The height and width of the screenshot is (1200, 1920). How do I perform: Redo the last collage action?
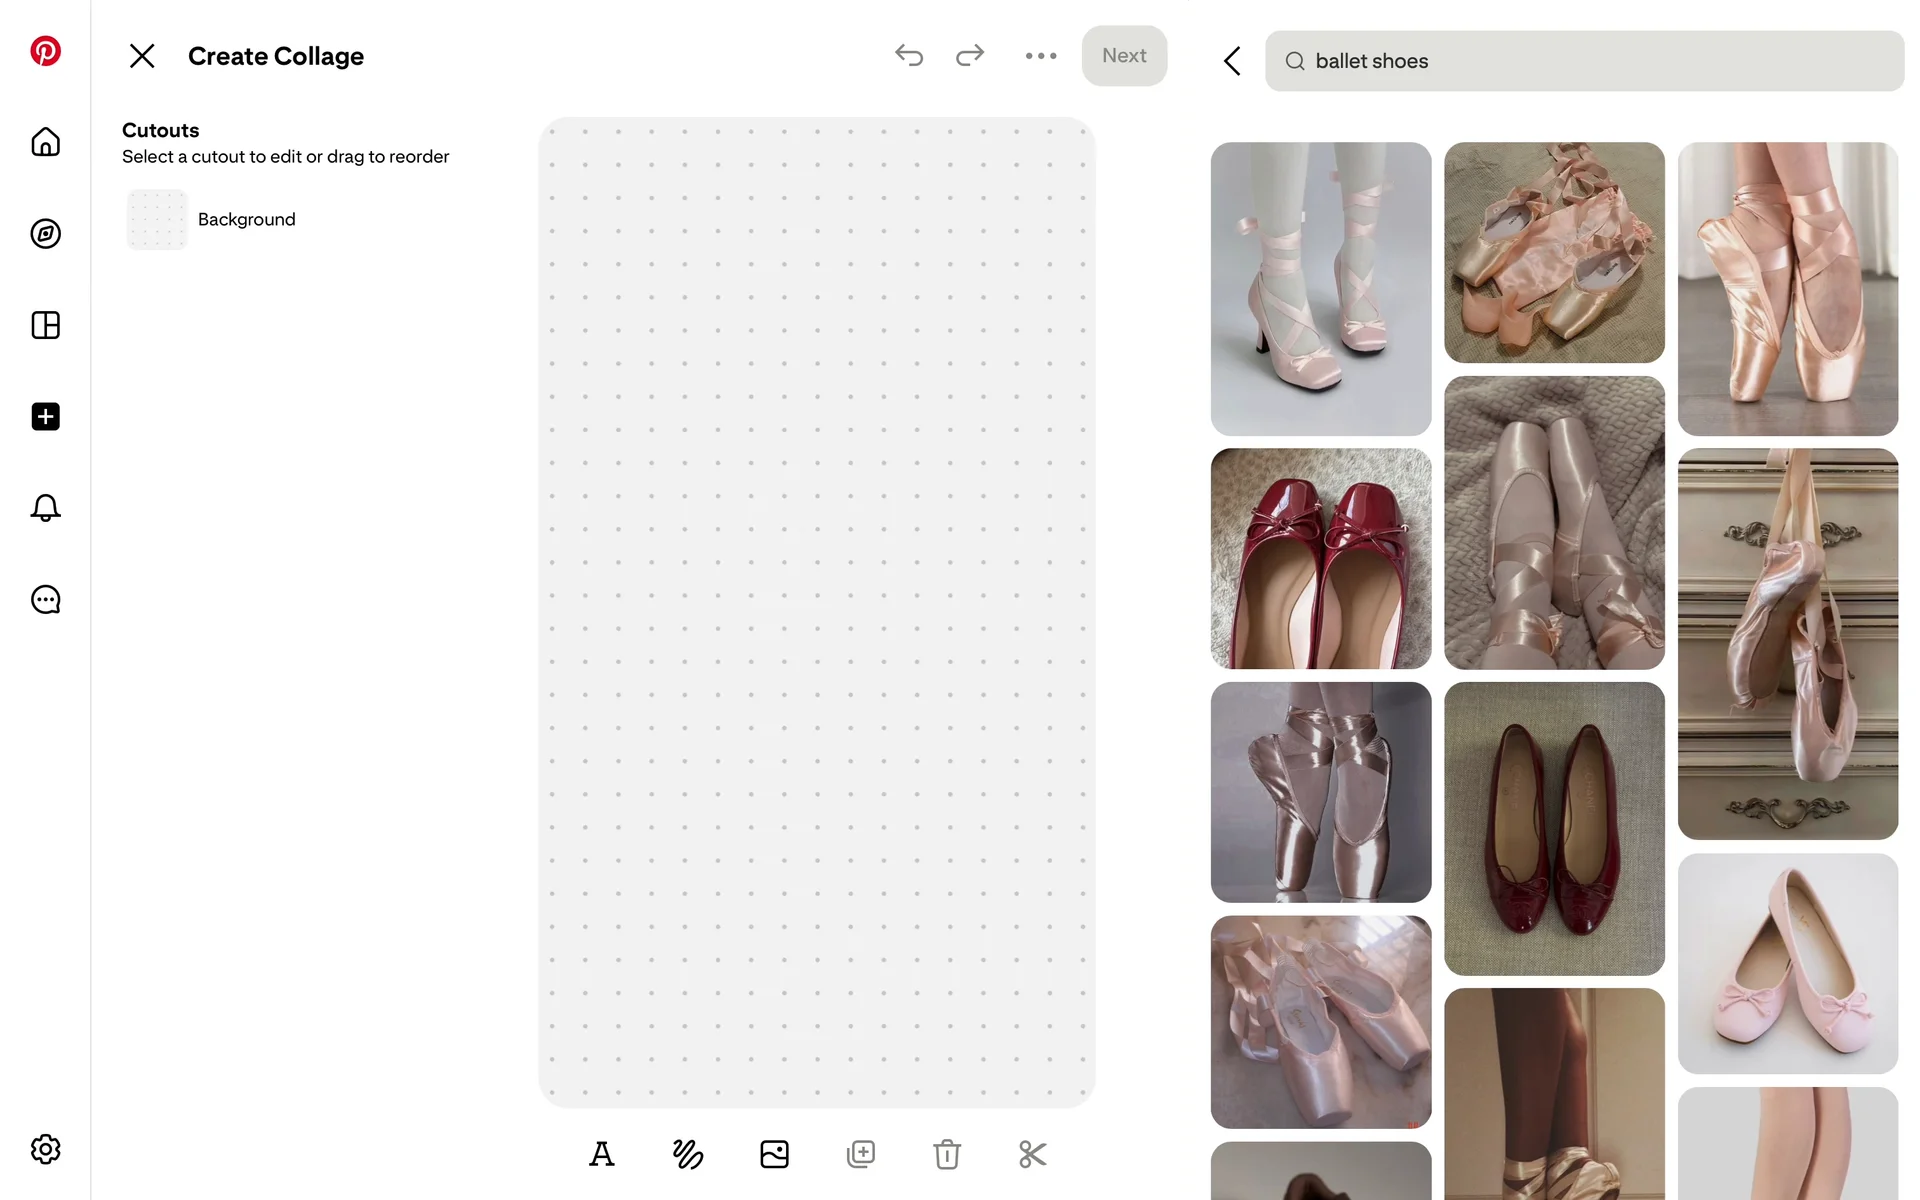coord(970,56)
